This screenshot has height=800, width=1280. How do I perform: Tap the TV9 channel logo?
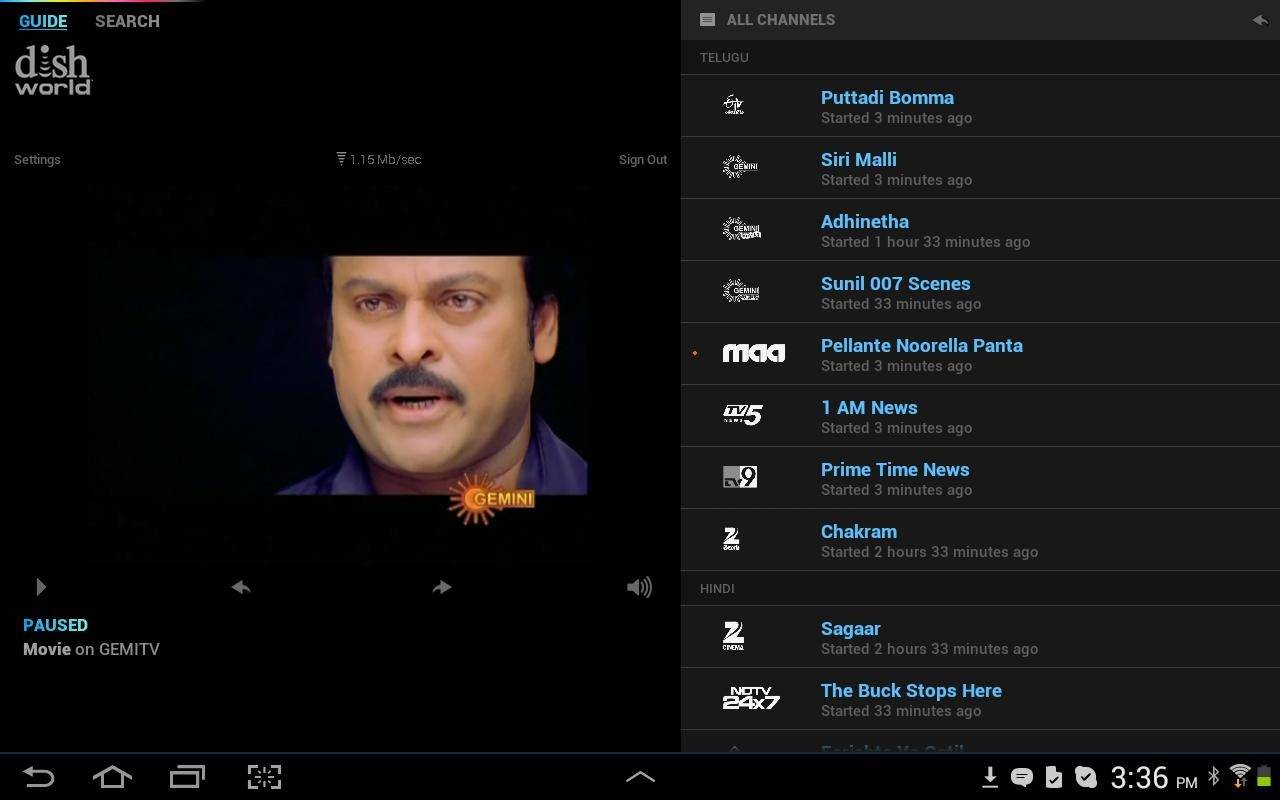740,477
